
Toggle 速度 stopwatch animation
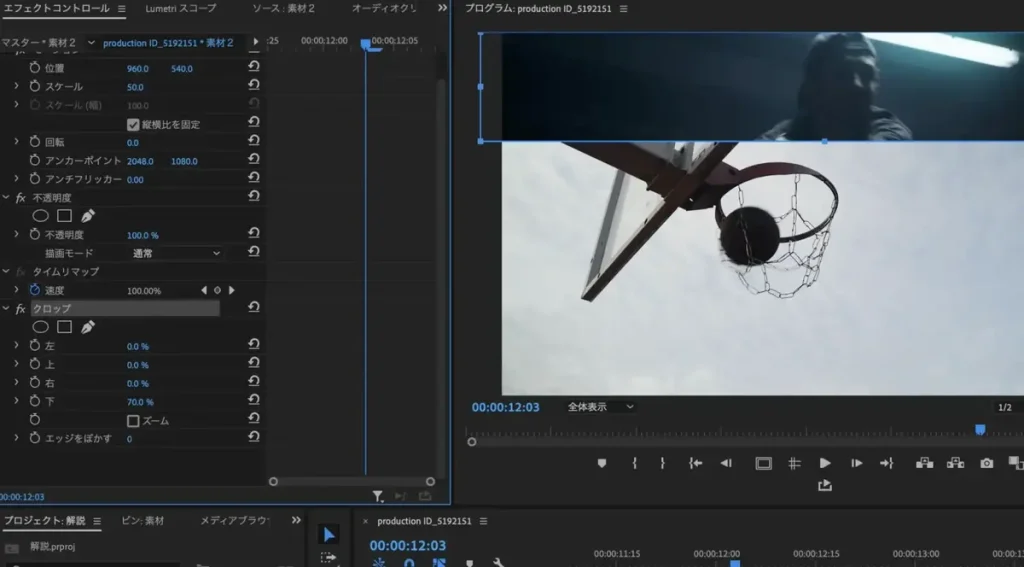point(35,289)
